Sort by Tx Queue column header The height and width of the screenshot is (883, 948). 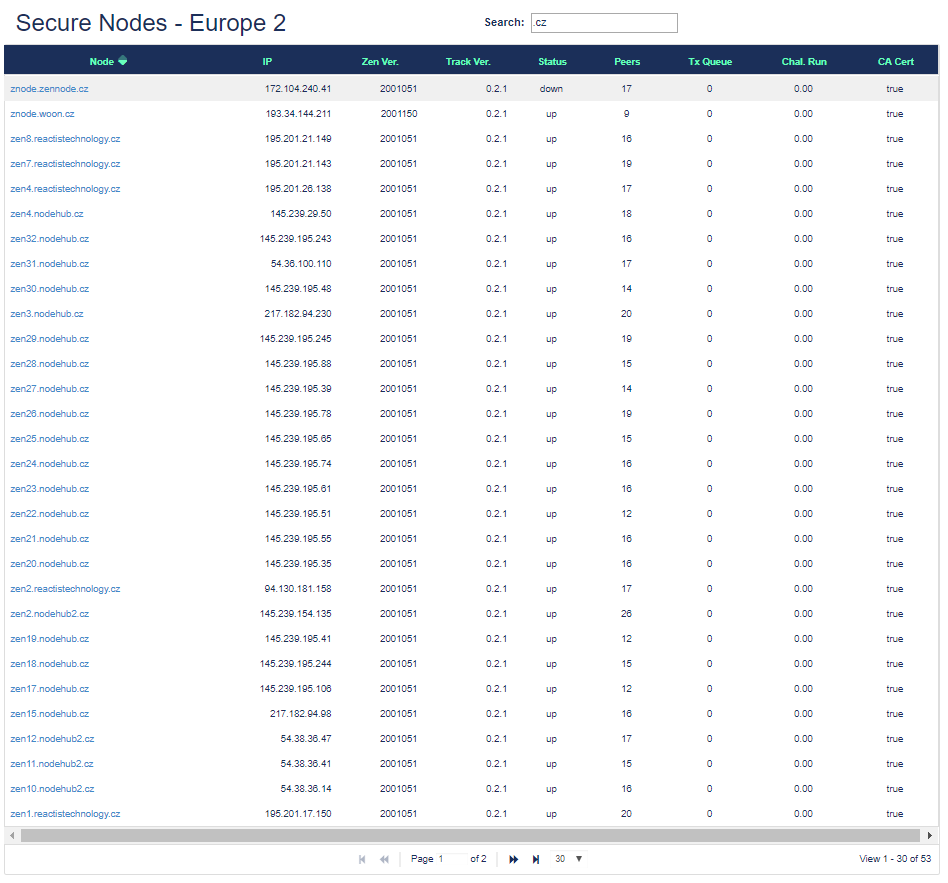(x=710, y=62)
